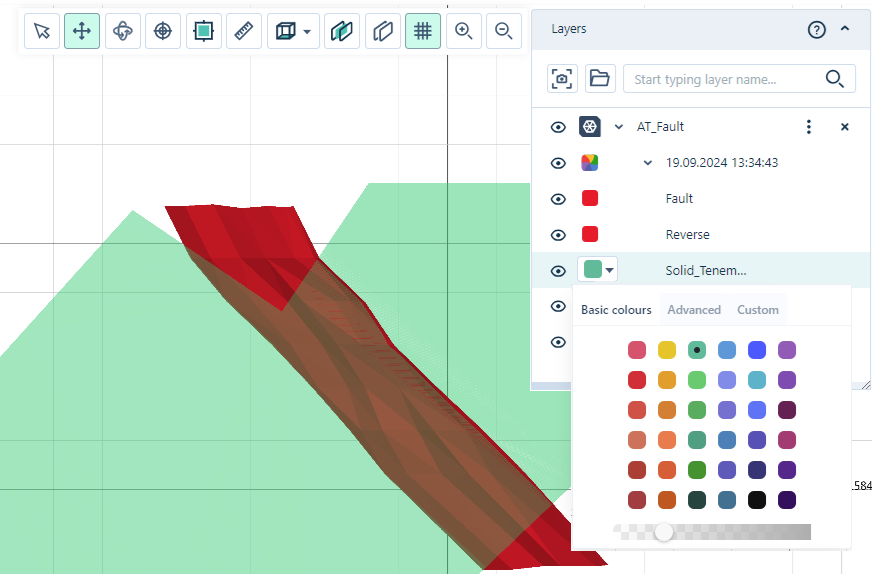The height and width of the screenshot is (574, 872).
Task: Pick the dark navy swatch in the fifth row
Action: coord(757,470)
